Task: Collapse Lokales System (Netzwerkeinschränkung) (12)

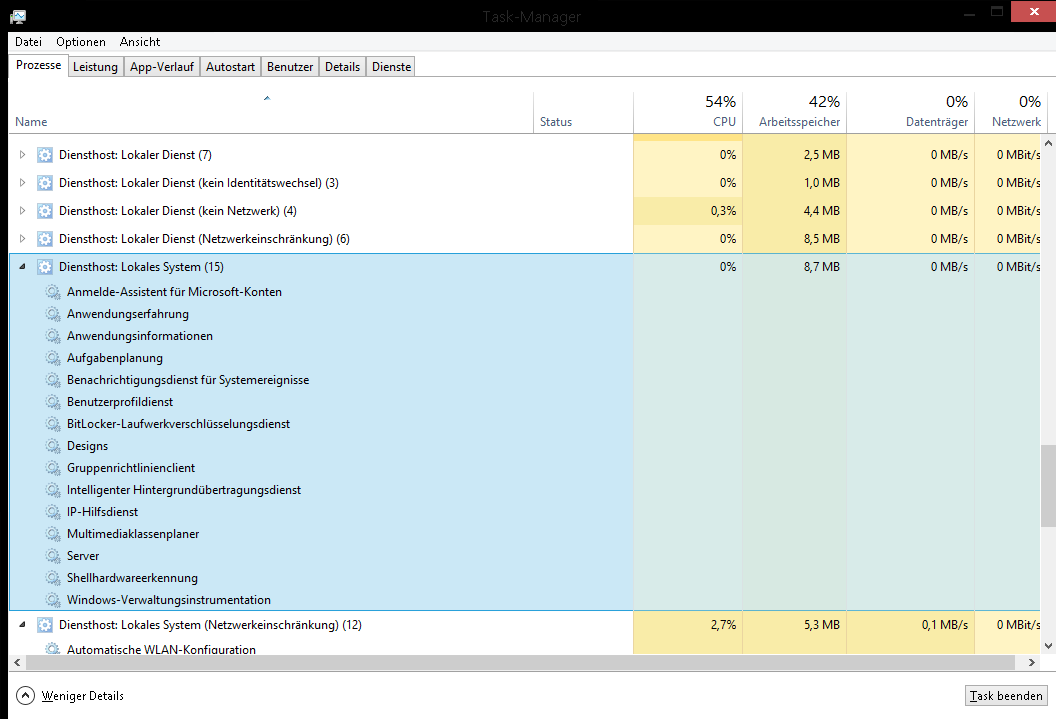Action: [22, 625]
